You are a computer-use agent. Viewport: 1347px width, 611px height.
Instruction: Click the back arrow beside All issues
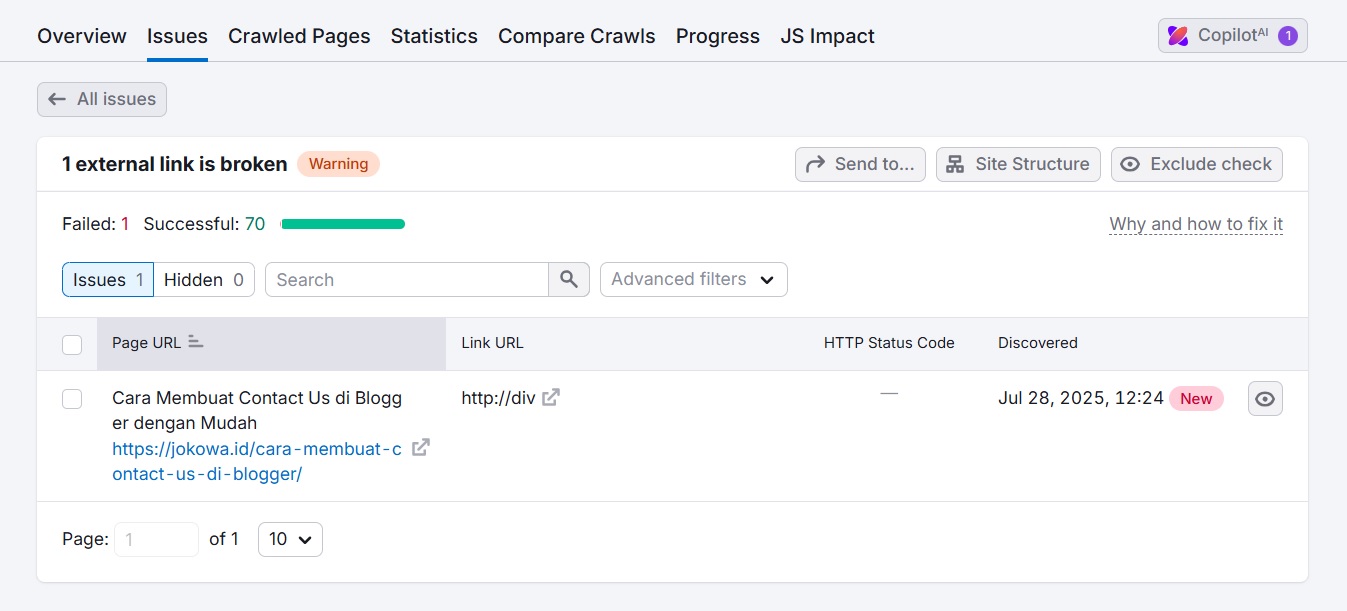pos(57,99)
